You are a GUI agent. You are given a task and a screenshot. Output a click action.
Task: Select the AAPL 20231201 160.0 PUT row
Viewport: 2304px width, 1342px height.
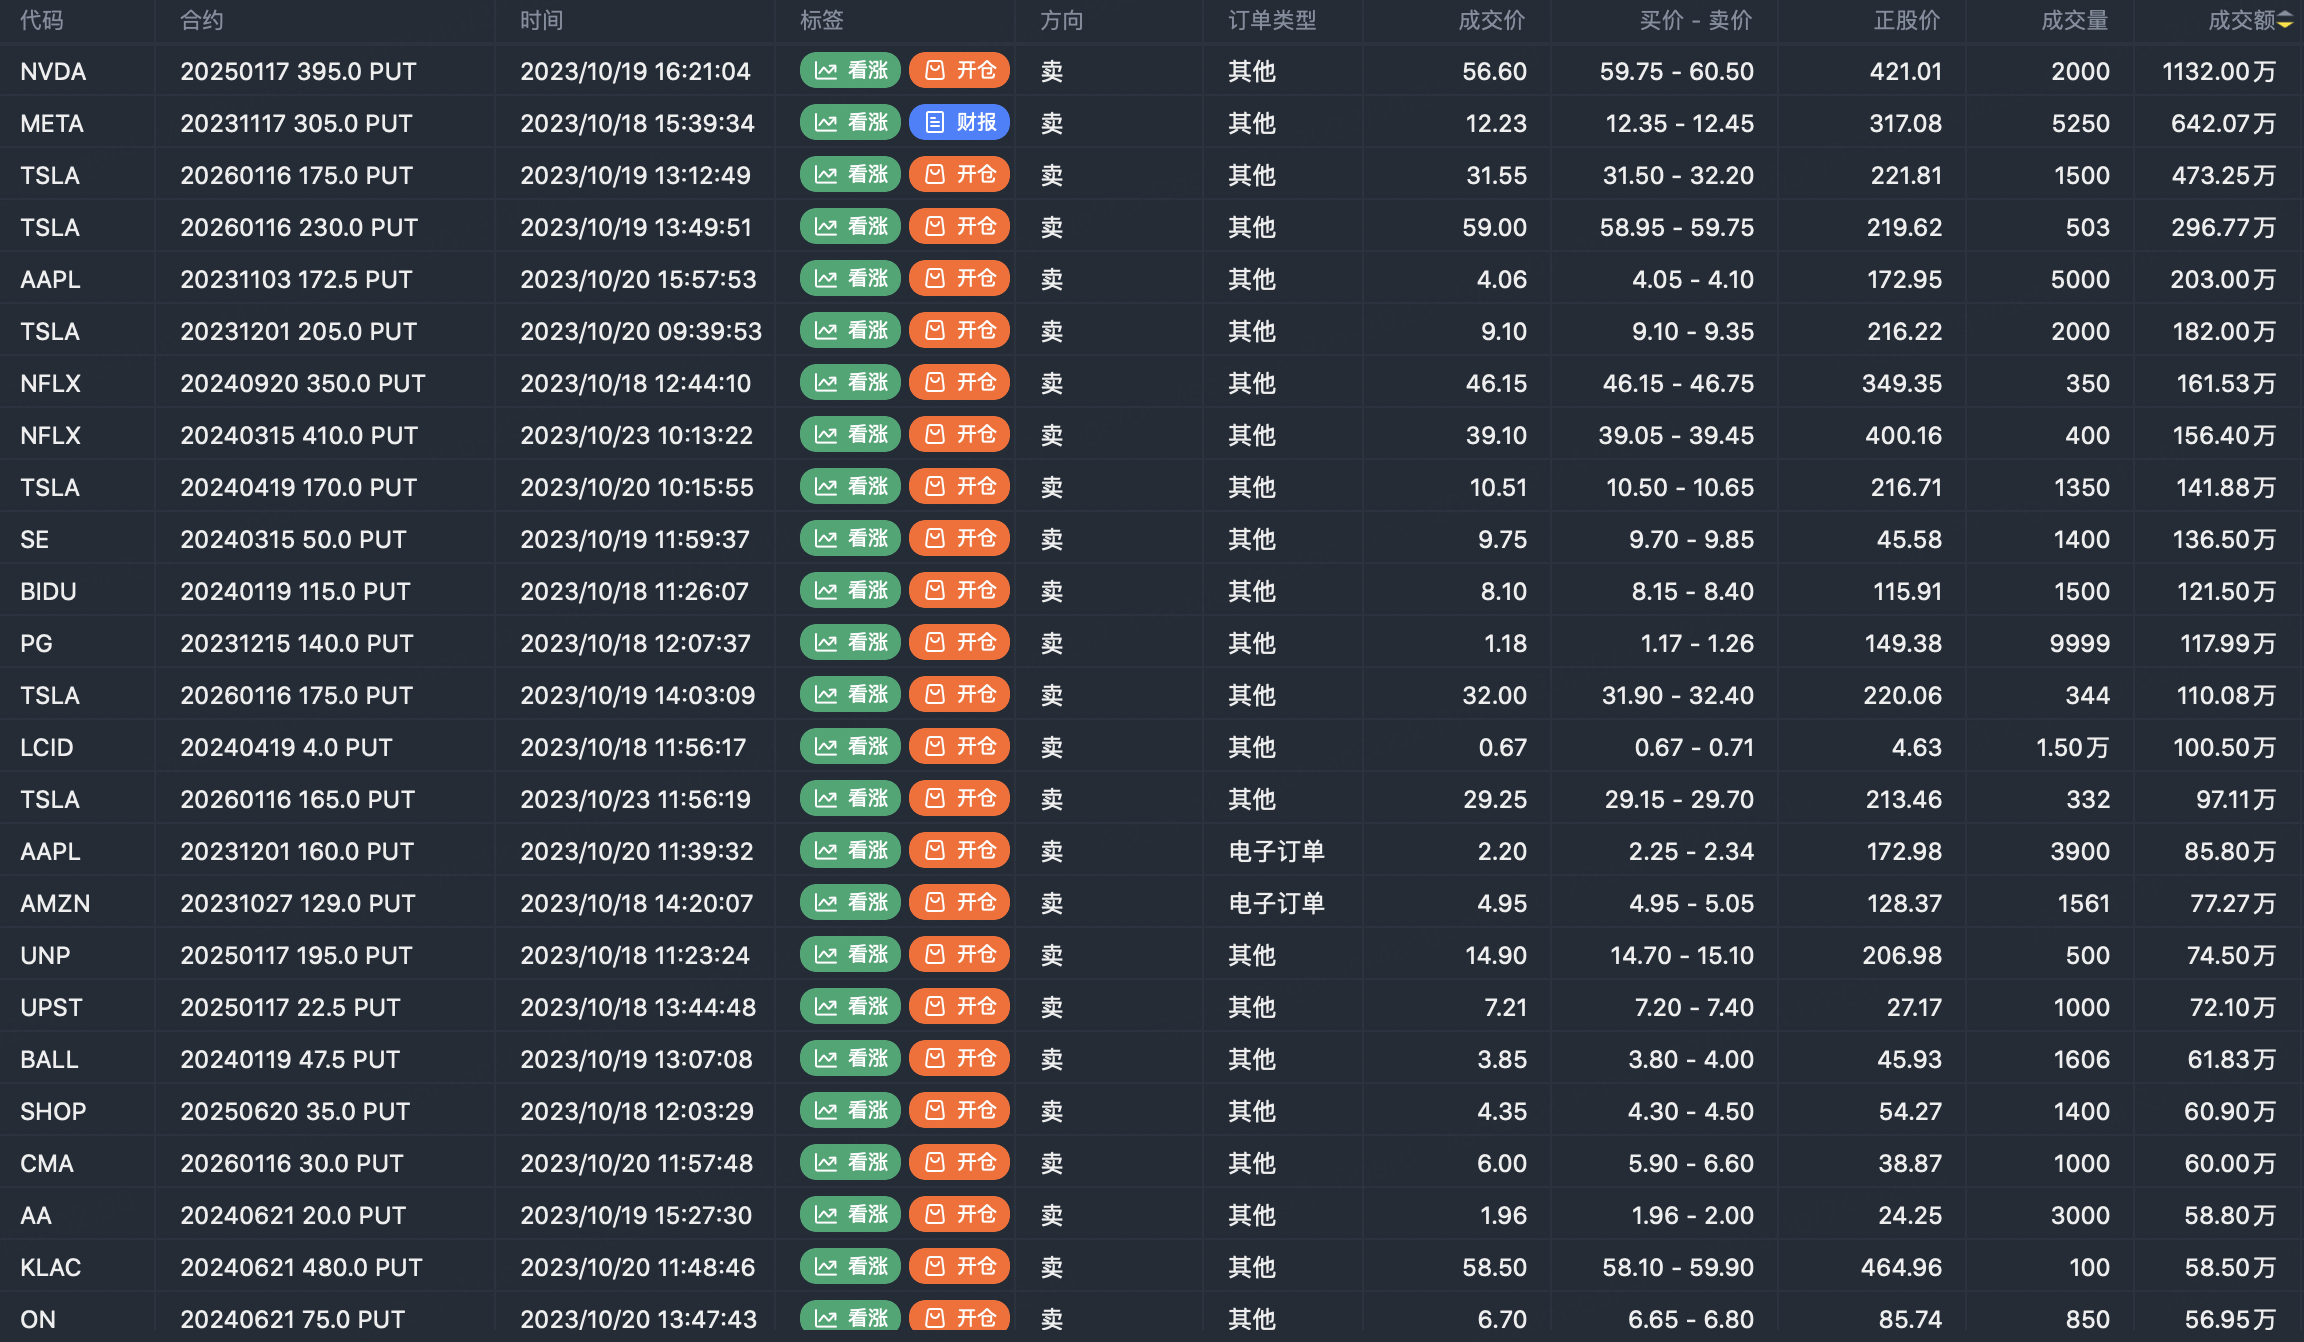click(x=297, y=852)
